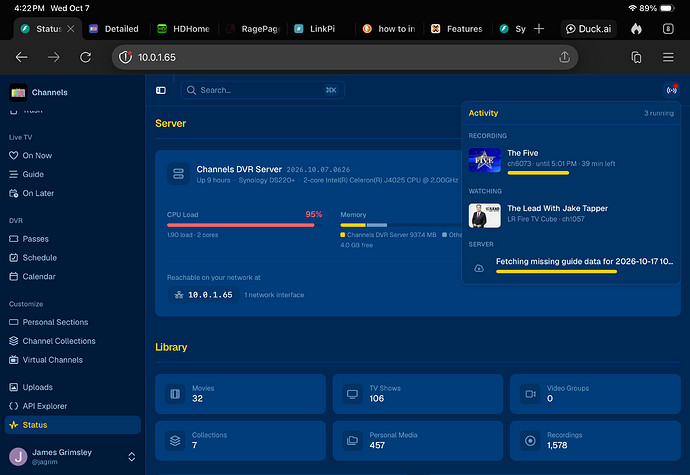
Task: Click the Recordings record icon
Action: pyautogui.click(x=530, y=441)
